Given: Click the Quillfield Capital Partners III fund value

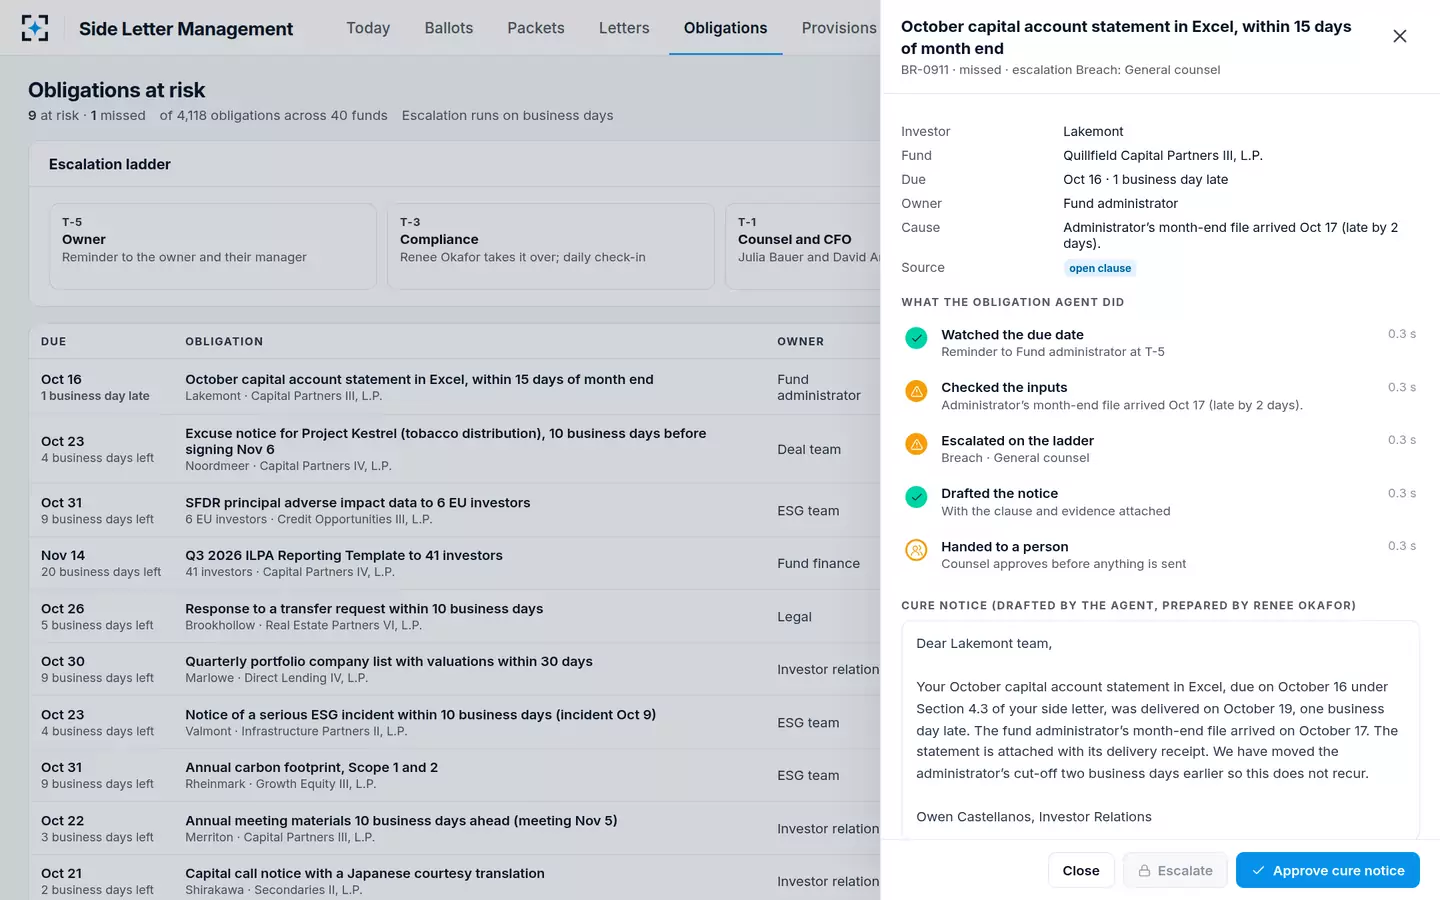Looking at the screenshot, I should [1163, 156].
